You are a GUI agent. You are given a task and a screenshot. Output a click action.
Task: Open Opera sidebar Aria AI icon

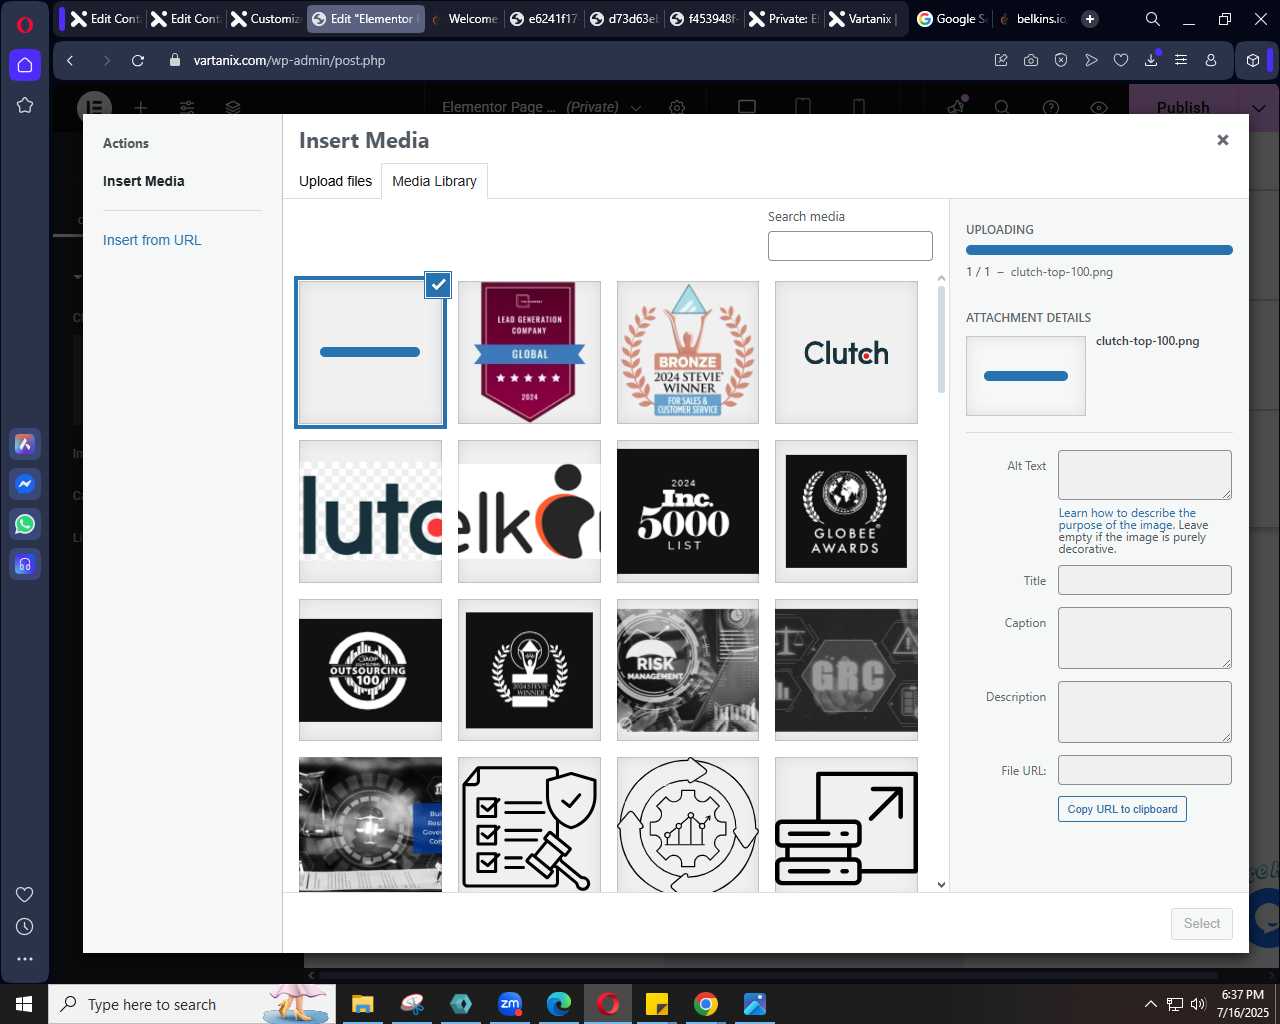point(25,444)
